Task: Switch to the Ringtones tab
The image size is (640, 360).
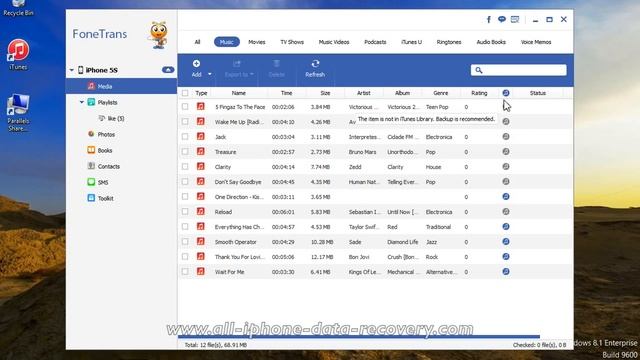Action: (449, 42)
